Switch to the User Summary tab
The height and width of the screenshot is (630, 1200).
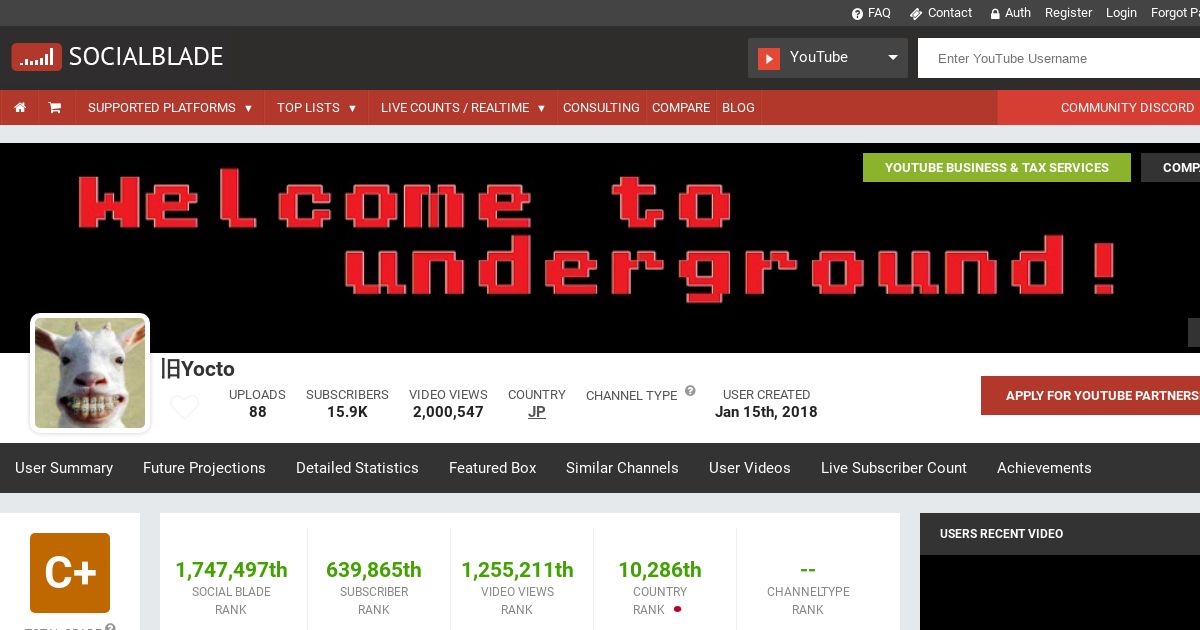click(64, 468)
